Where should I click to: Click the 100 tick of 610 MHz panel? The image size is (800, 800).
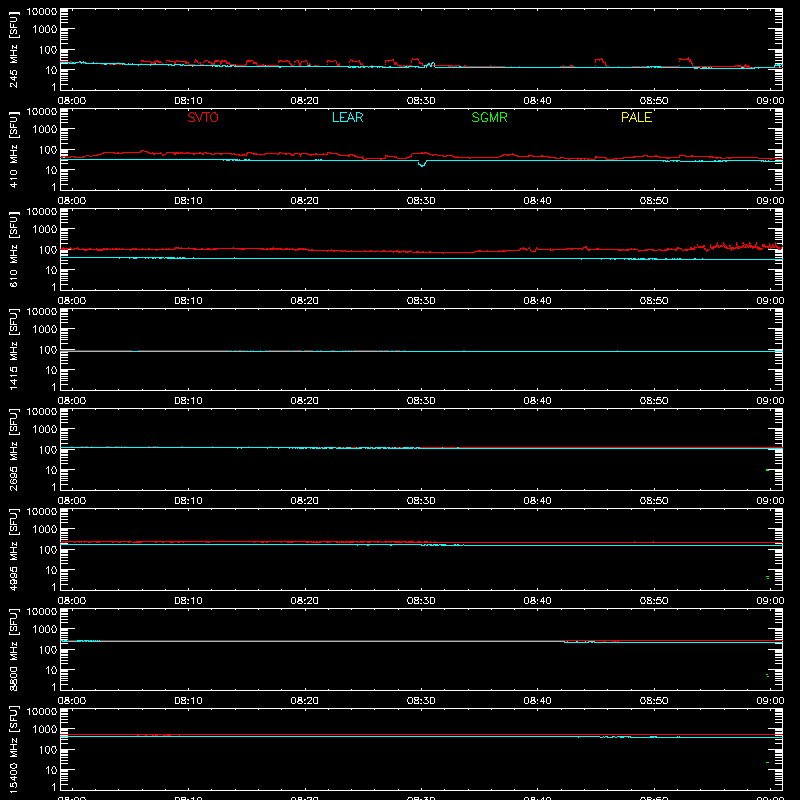click(x=48, y=250)
